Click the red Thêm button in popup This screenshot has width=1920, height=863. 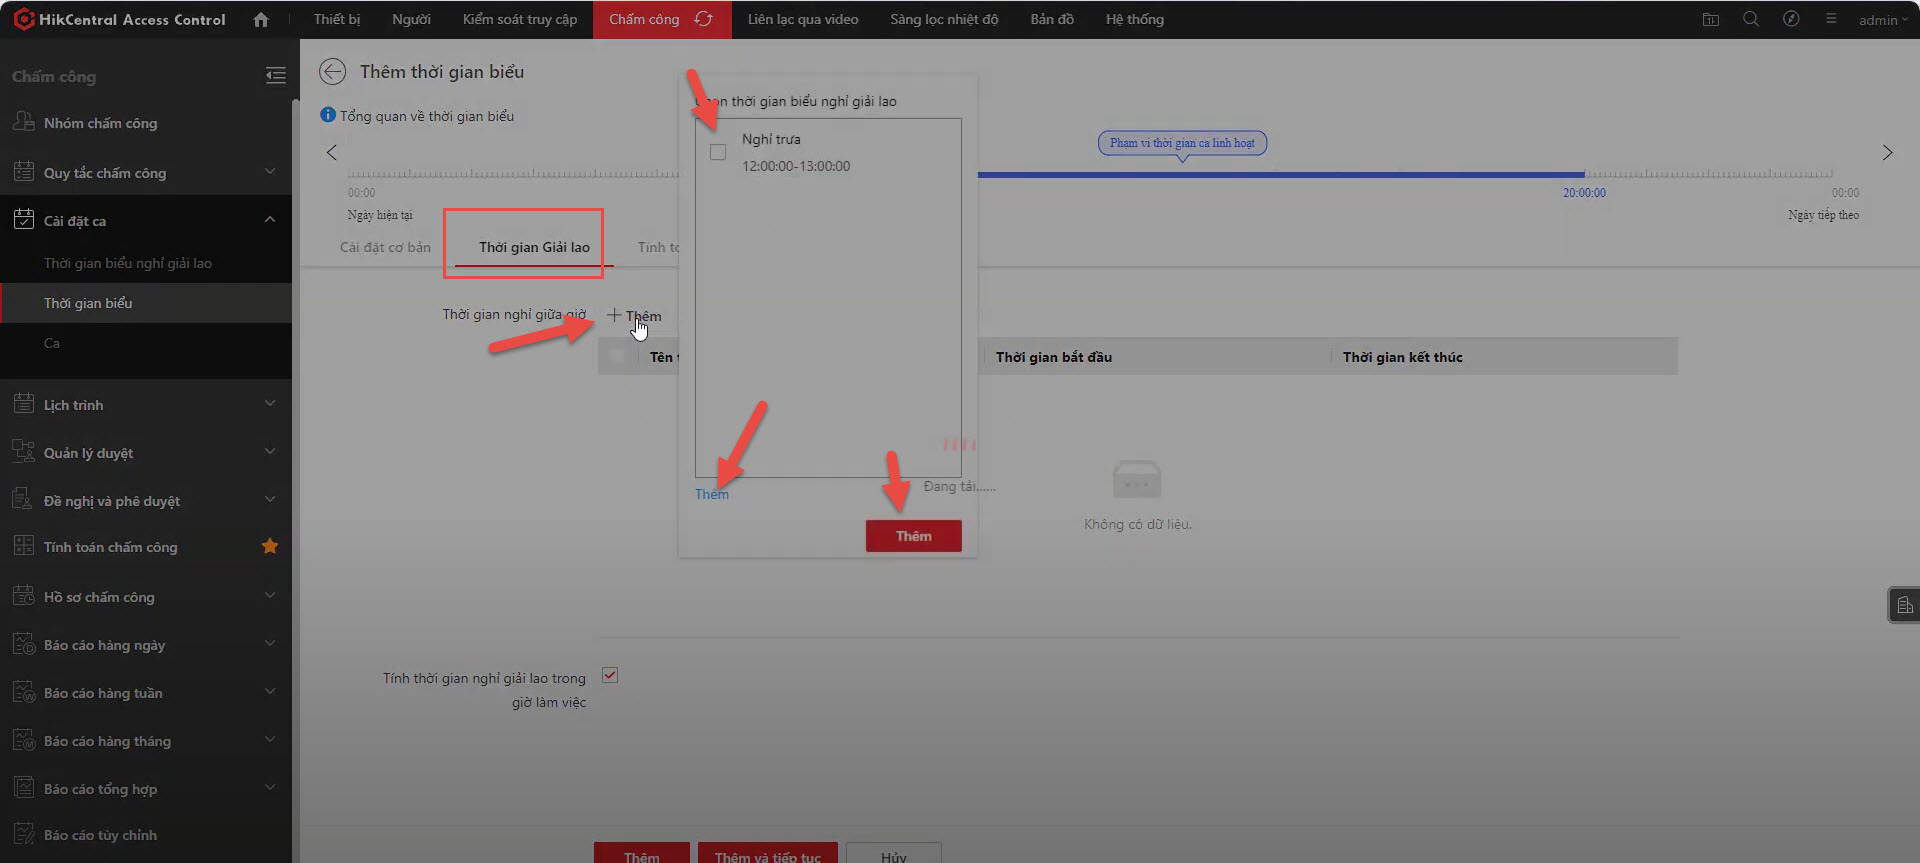point(913,536)
